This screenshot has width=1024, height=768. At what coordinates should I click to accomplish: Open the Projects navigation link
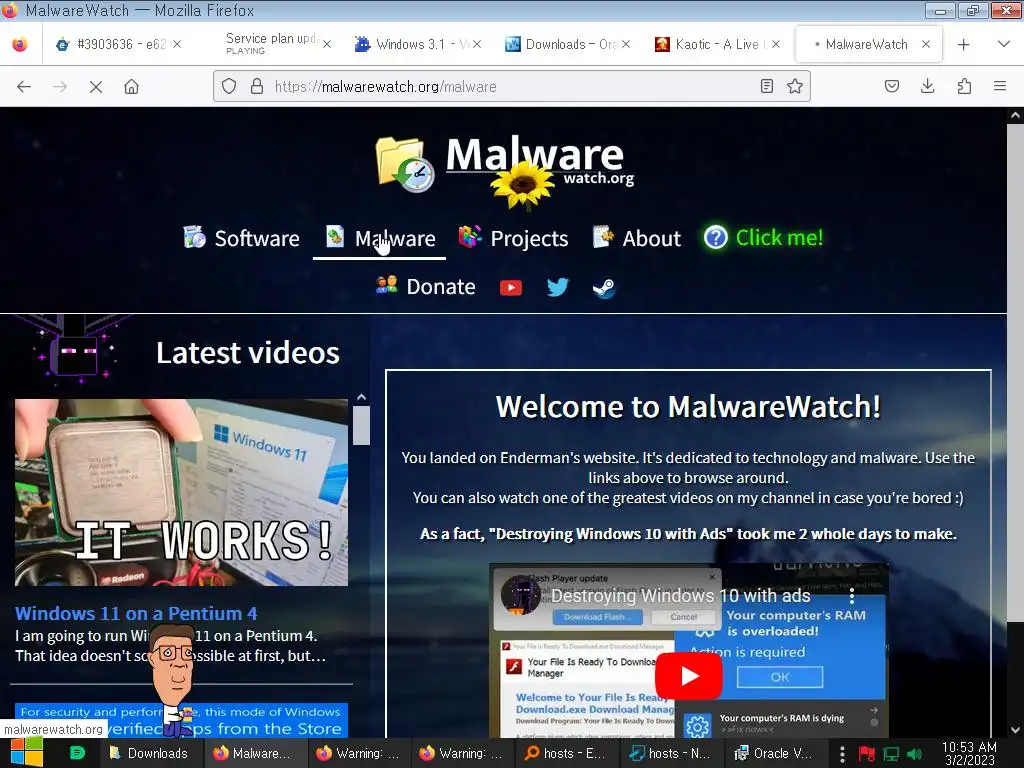pyautogui.click(x=513, y=238)
